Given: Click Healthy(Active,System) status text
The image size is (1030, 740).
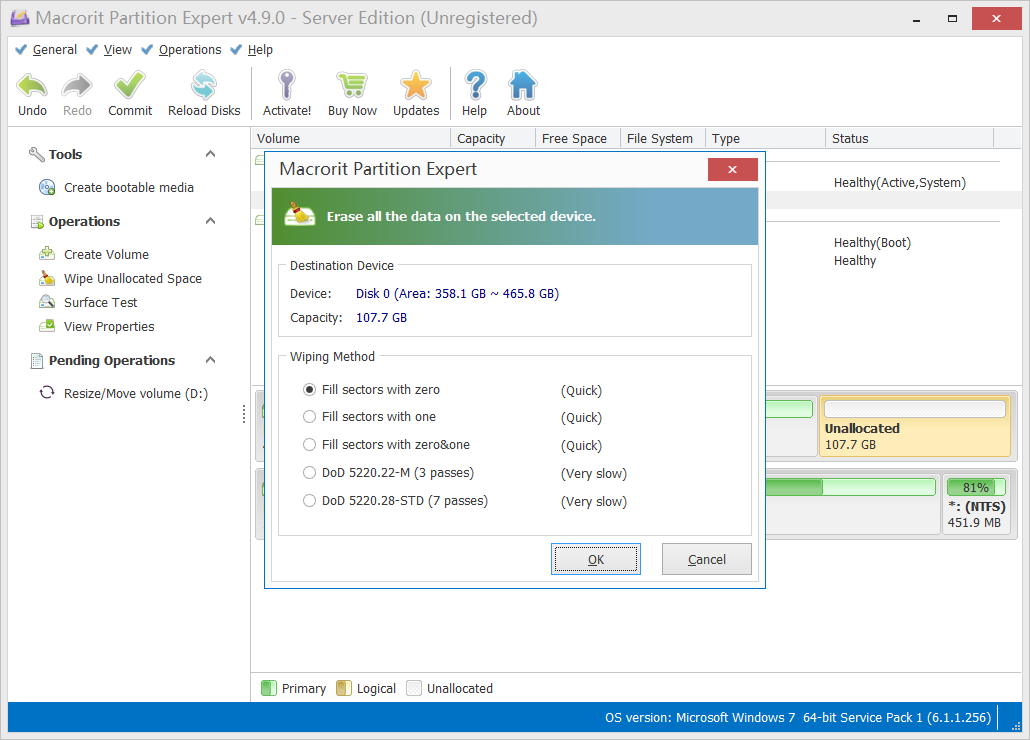Looking at the screenshot, I should click(899, 183).
